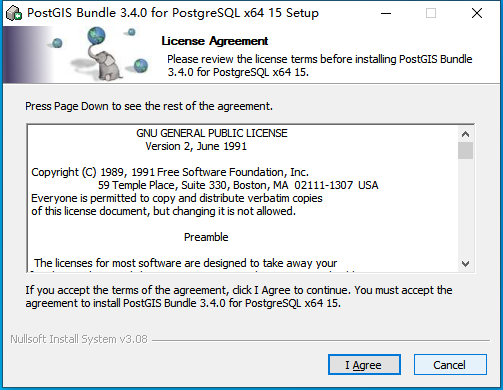Click the disabled maximize window button
The width and height of the screenshot is (503, 390).
(x=431, y=13)
